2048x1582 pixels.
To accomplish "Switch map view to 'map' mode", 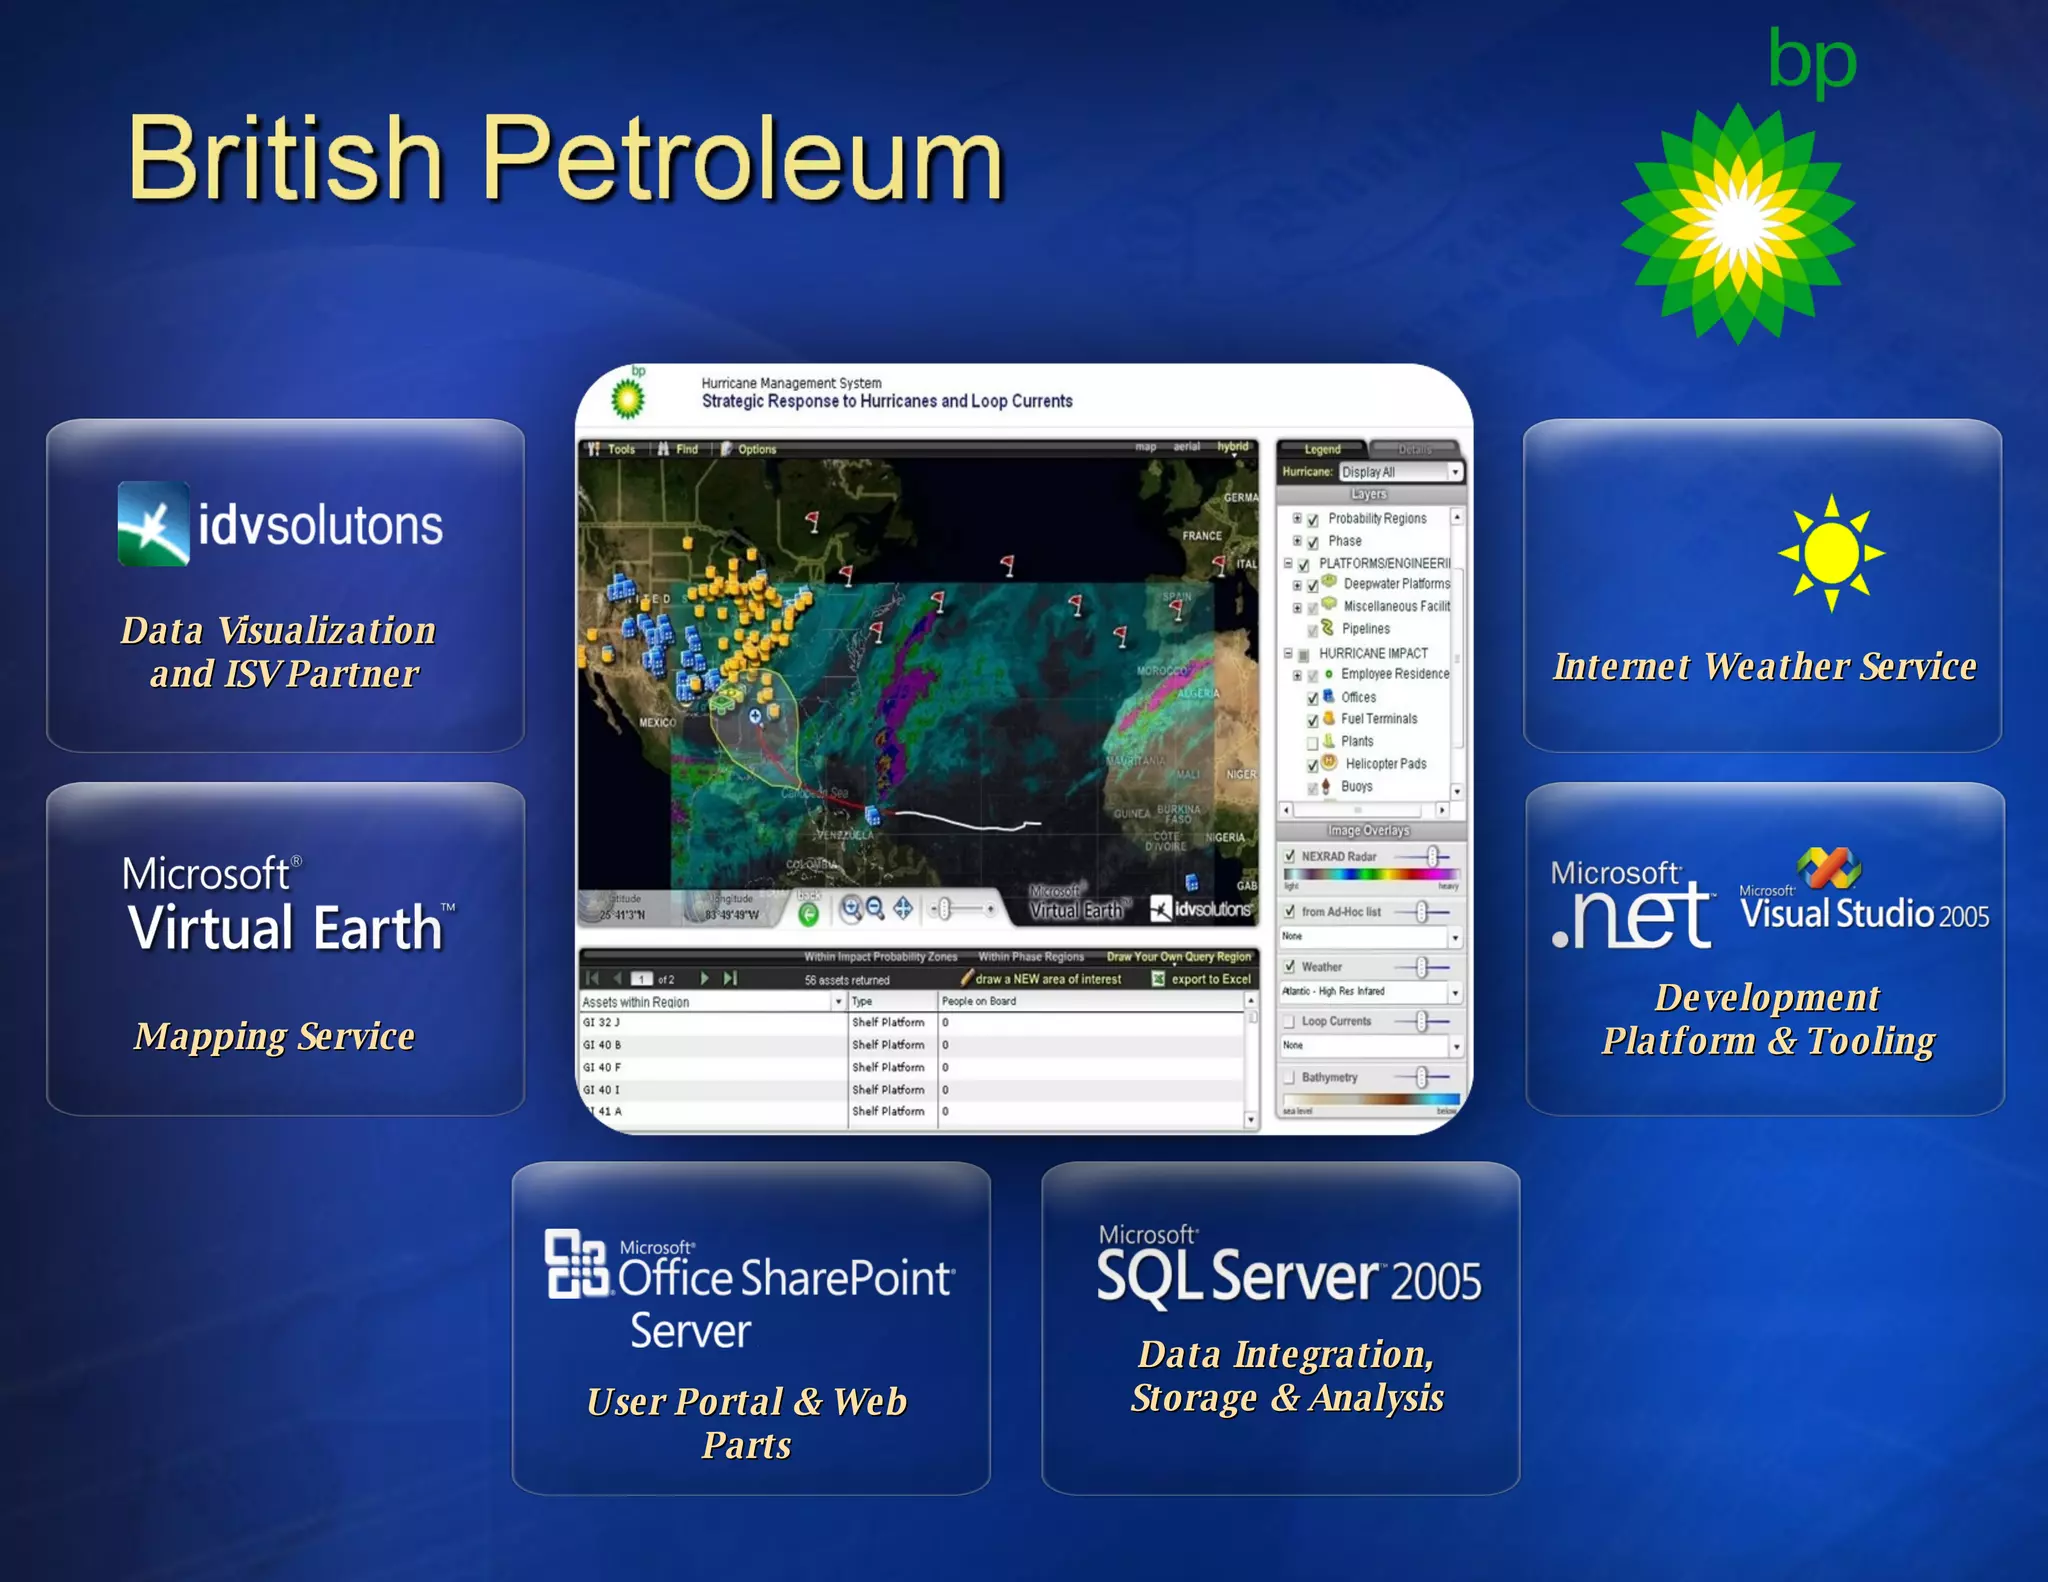I will pyautogui.click(x=1146, y=446).
